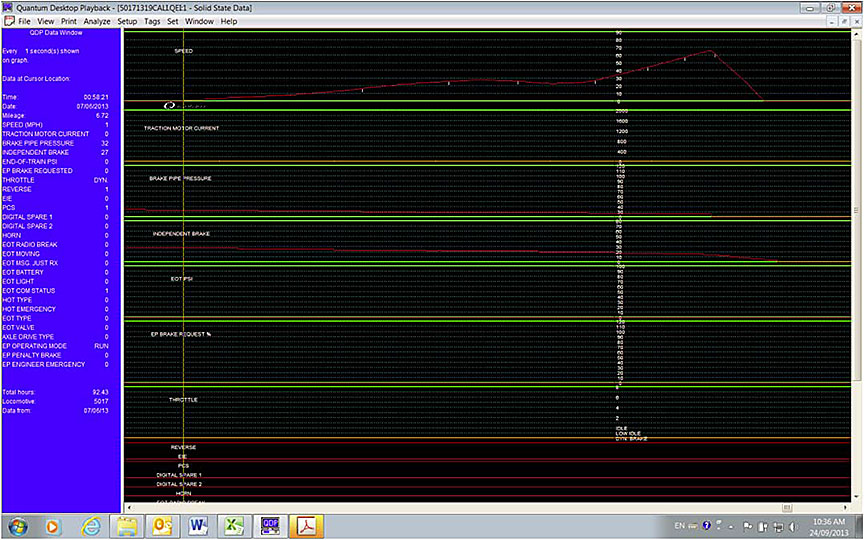
Task: Open Internet Explorer from the taskbar
Action: [x=91, y=525]
